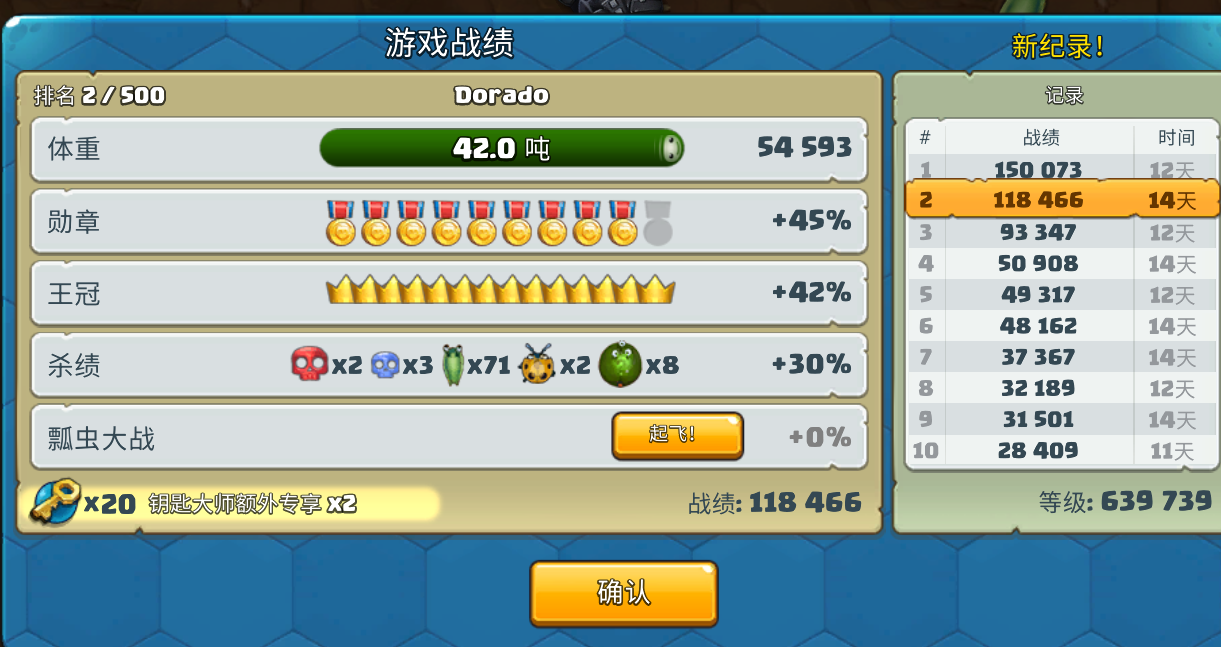Click the 钥匙大师额外专享 x2 bonus banner
This screenshot has width=1221, height=647.
tap(252, 503)
